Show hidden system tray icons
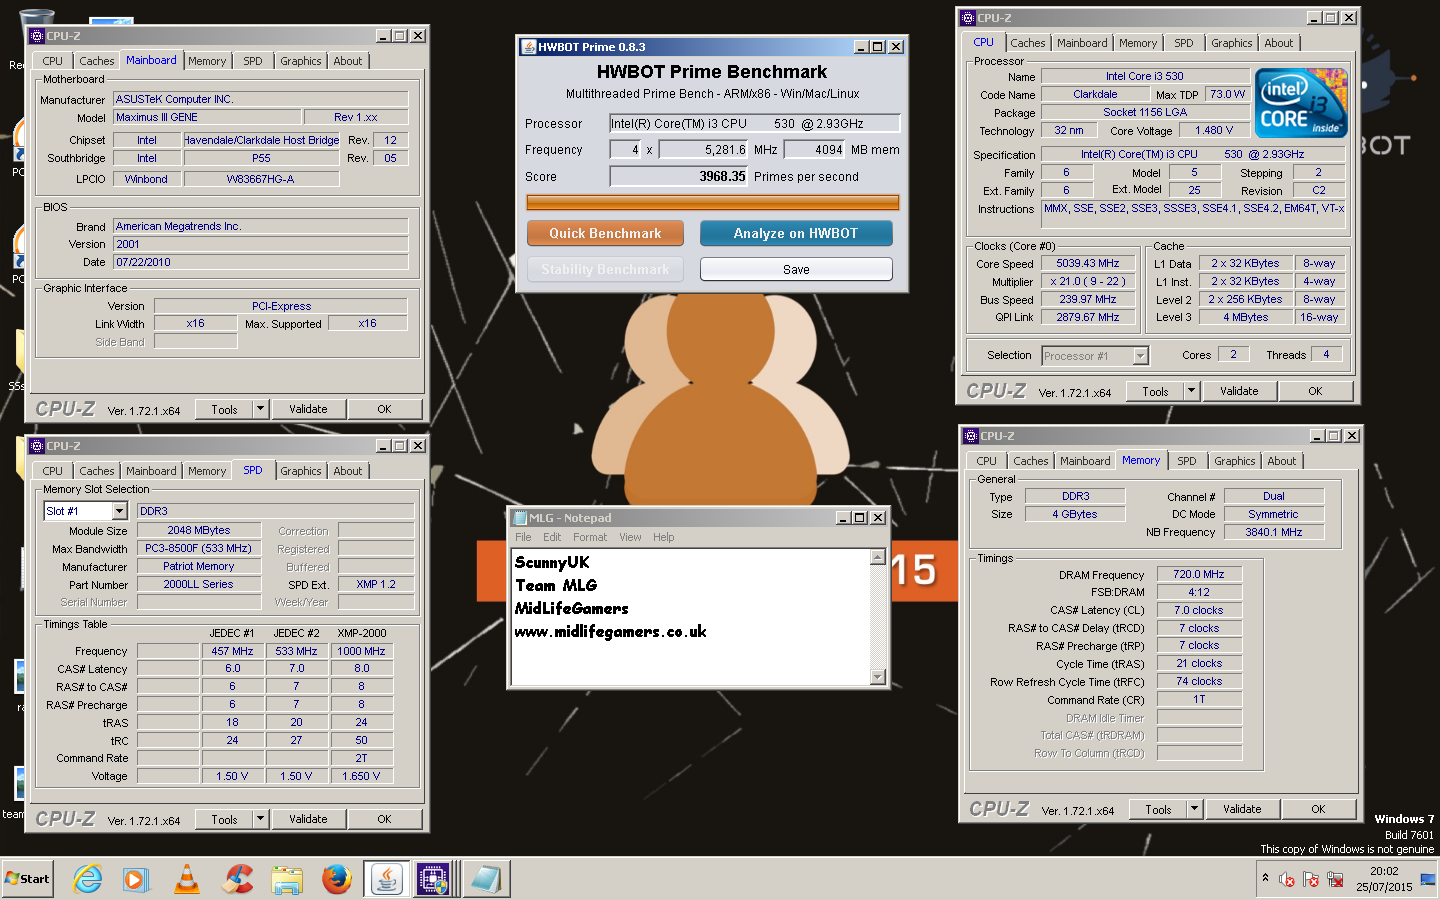 point(1265,878)
